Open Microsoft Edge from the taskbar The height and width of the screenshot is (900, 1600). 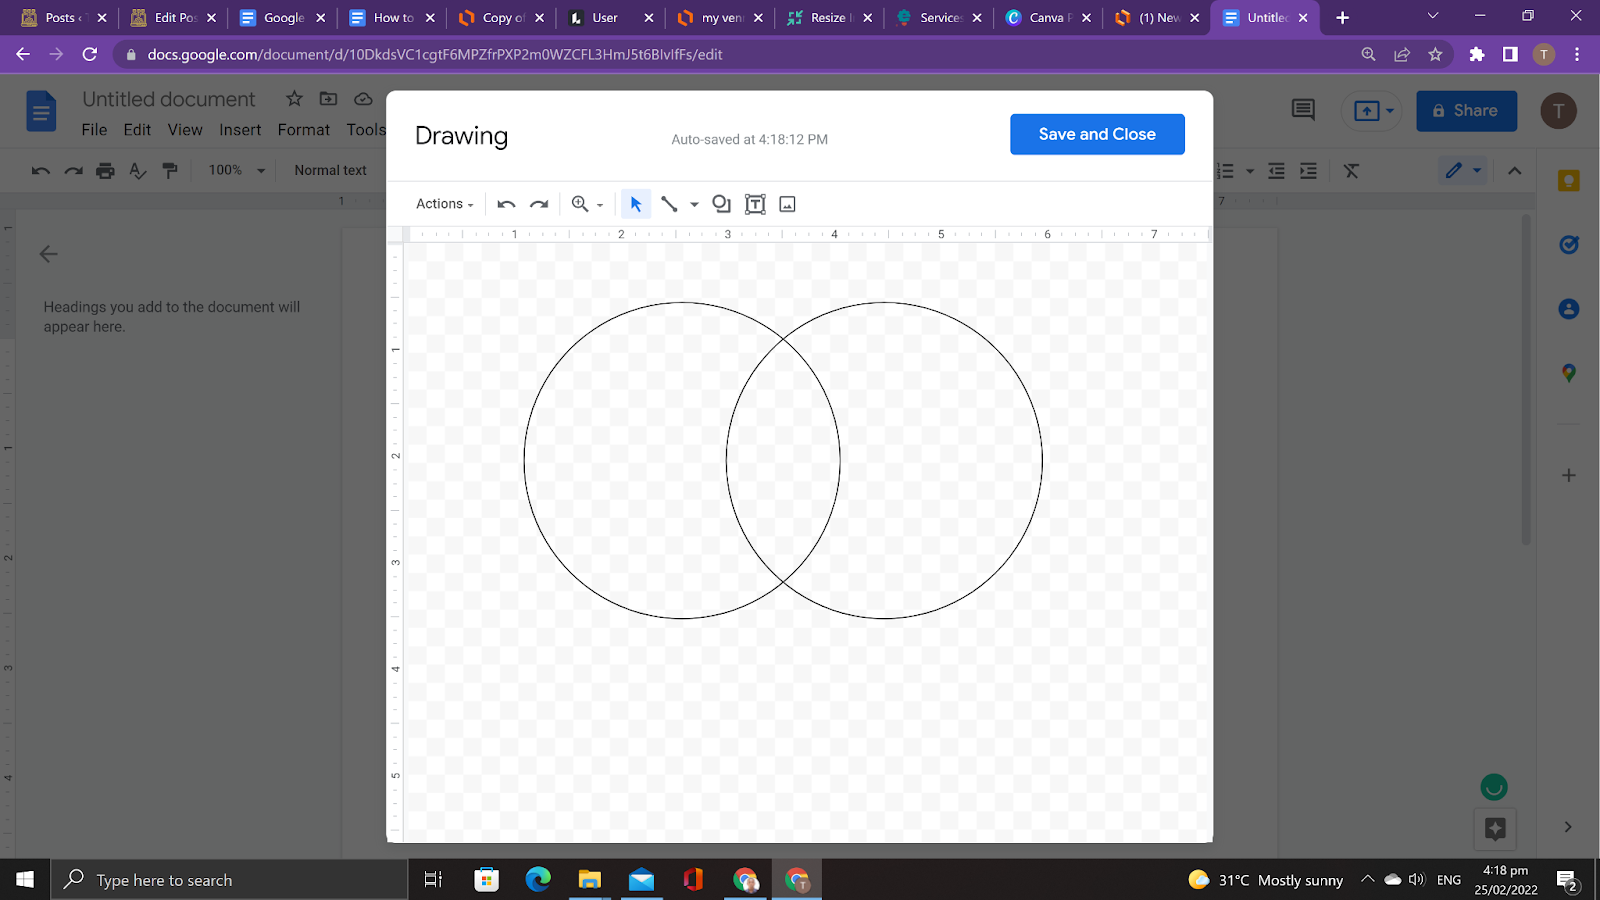pyautogui.click(x=538, y=880)
